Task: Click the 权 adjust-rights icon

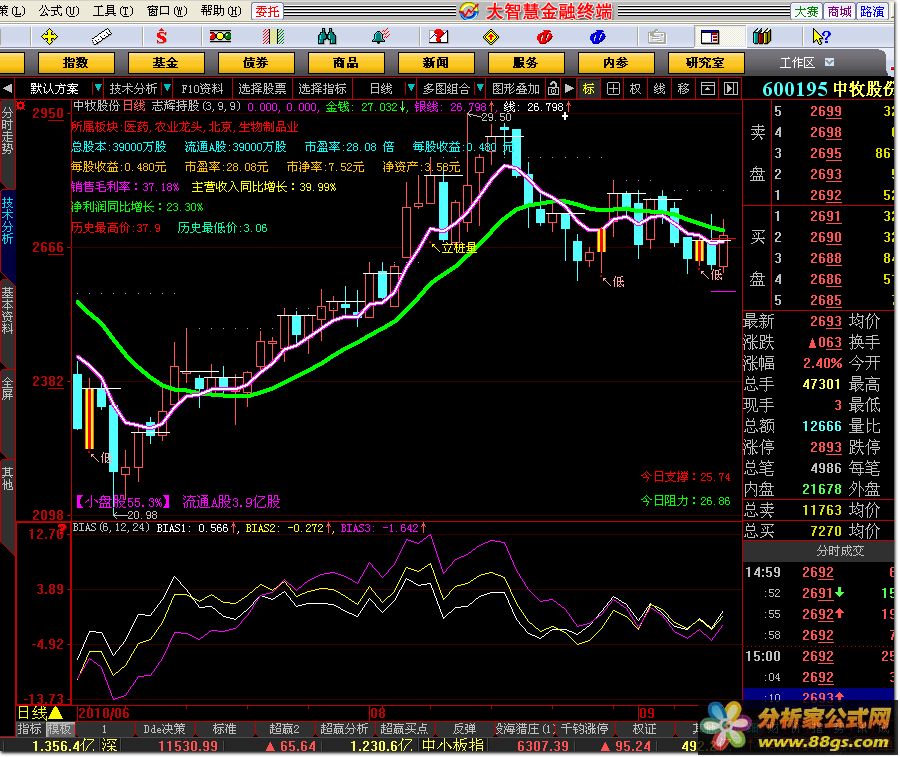Action: pos(635,89)
